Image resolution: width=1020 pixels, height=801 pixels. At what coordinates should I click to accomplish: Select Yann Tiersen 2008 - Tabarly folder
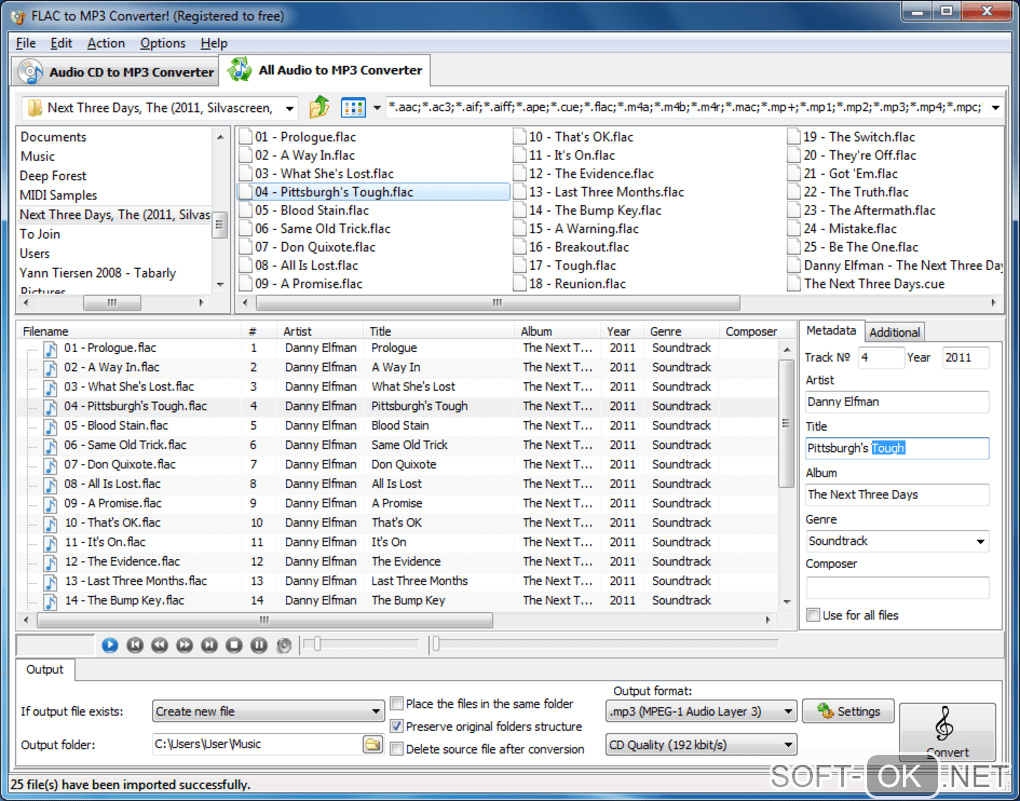click(x=98, y=273)
